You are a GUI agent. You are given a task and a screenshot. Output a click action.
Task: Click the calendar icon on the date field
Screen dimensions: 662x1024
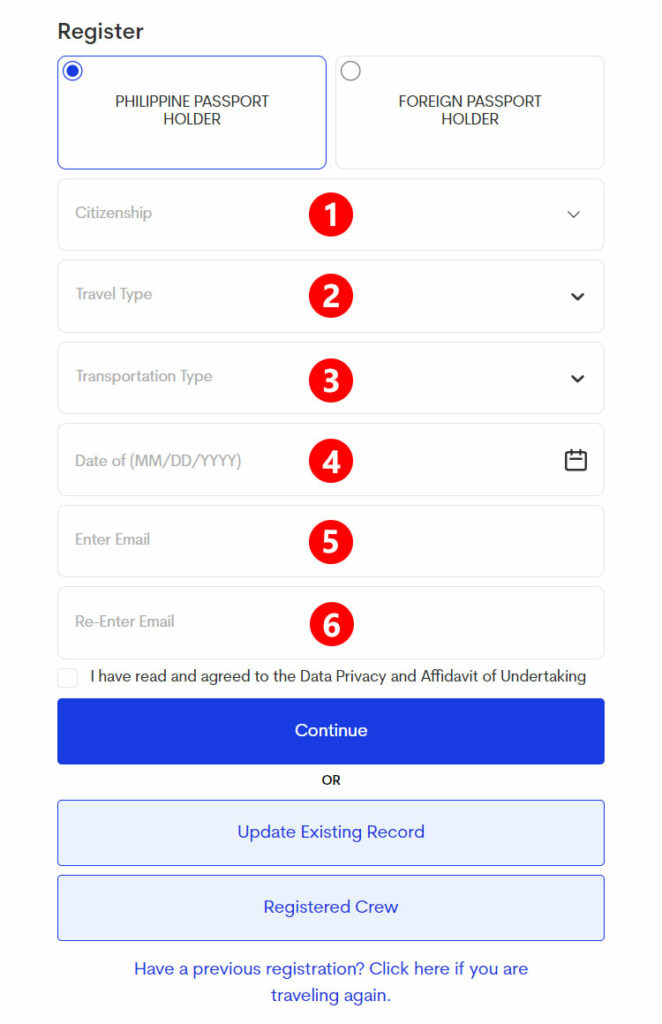click(575, 460)
